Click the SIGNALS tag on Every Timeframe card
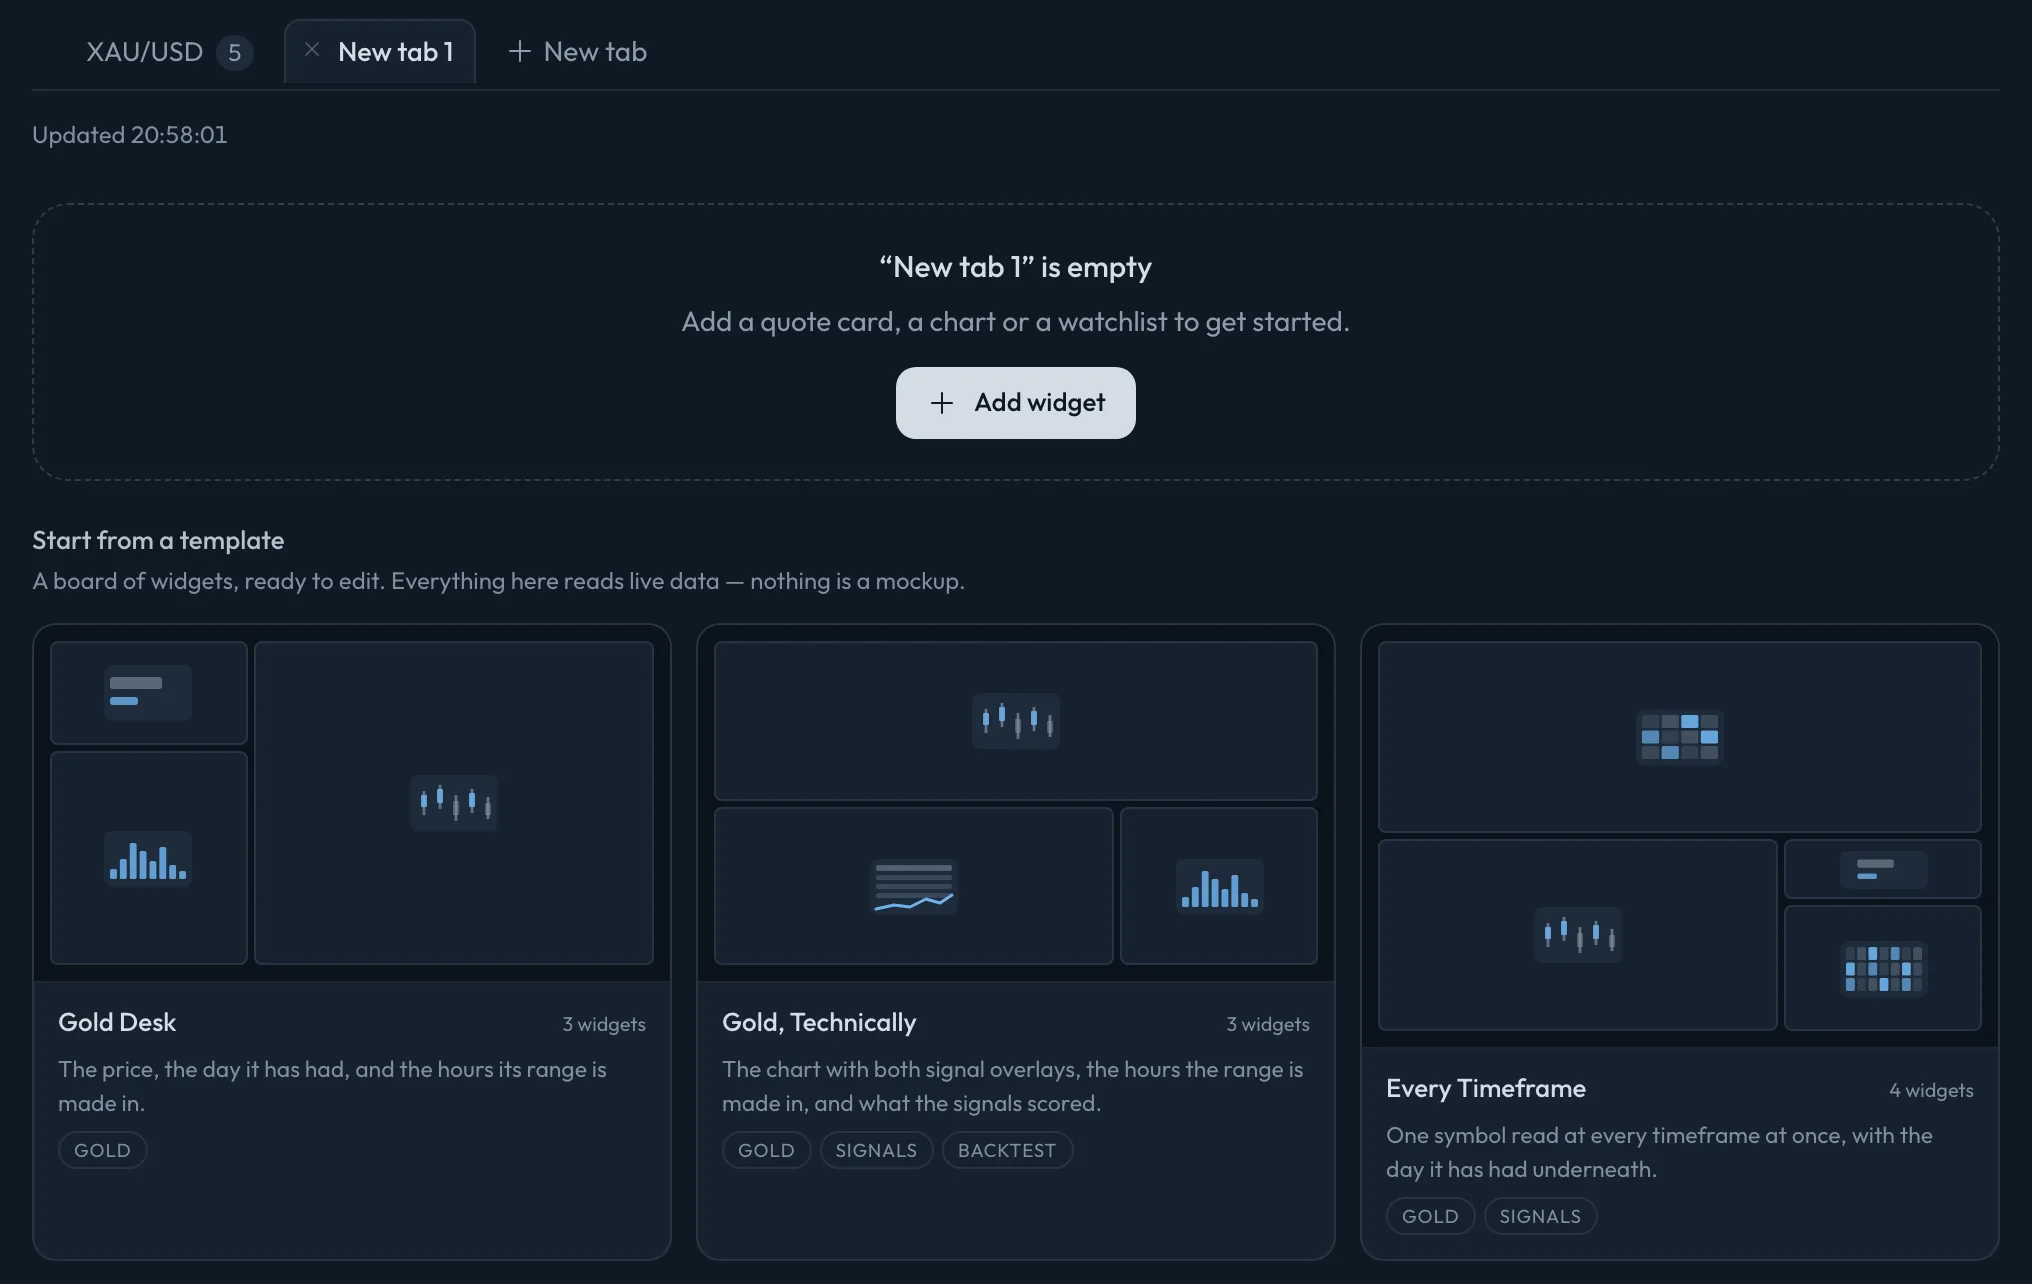This screenshot has height=1284, width=2032. 1540,1216
